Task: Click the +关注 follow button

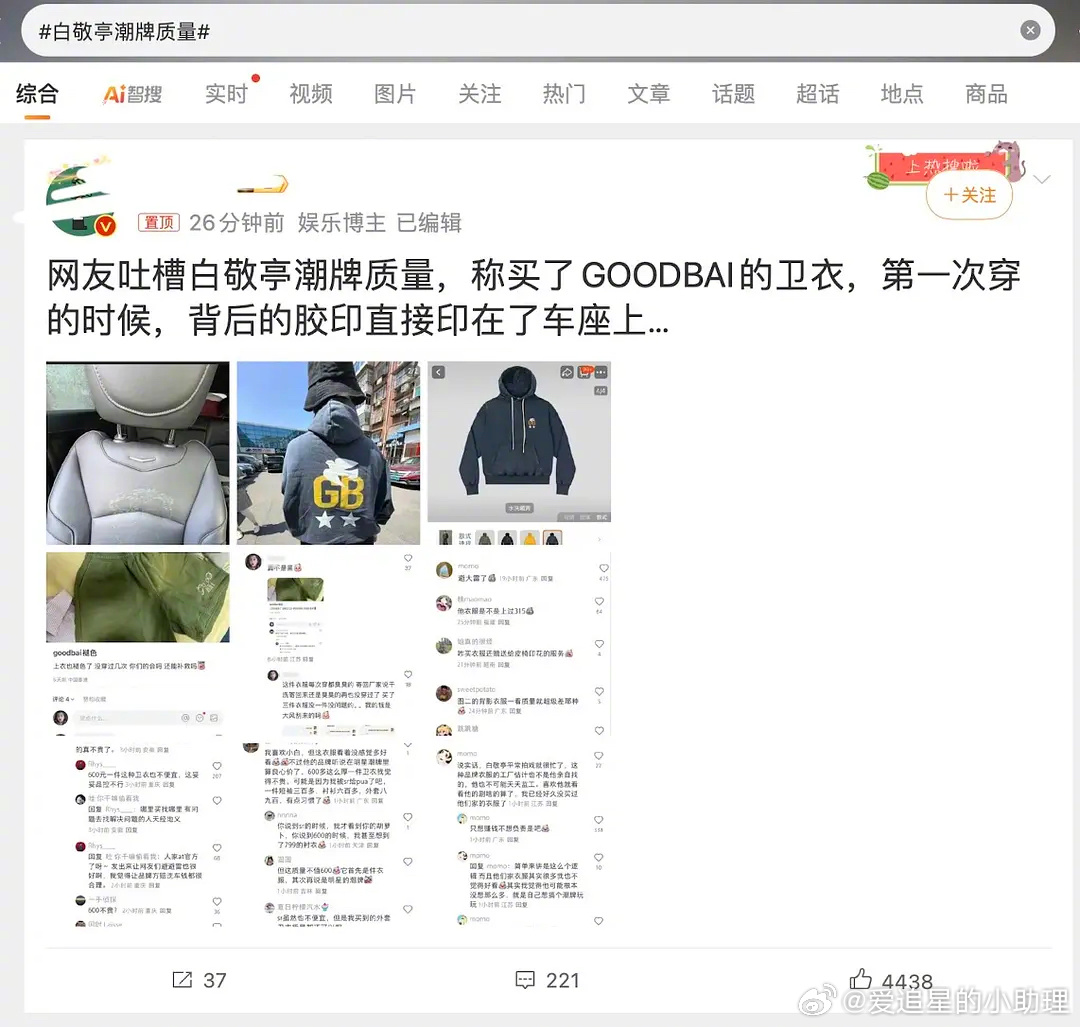Action: click(969, 196)
